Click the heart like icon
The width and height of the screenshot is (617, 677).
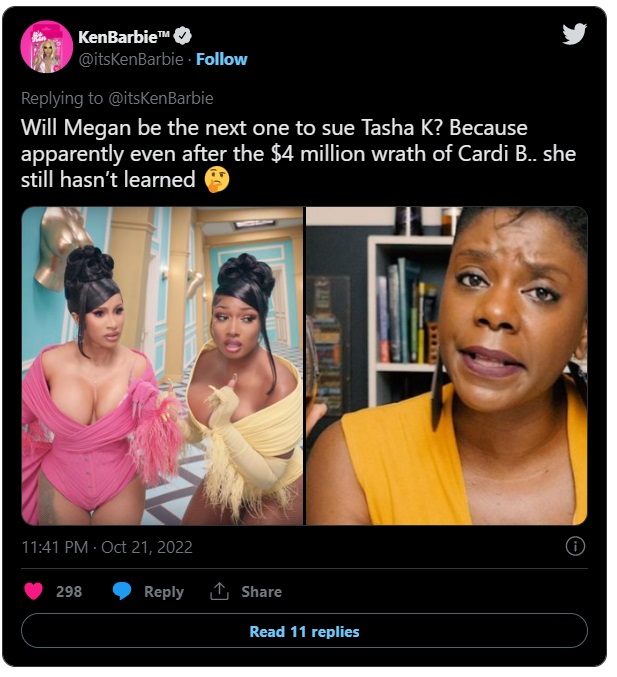tap(33, 591)
